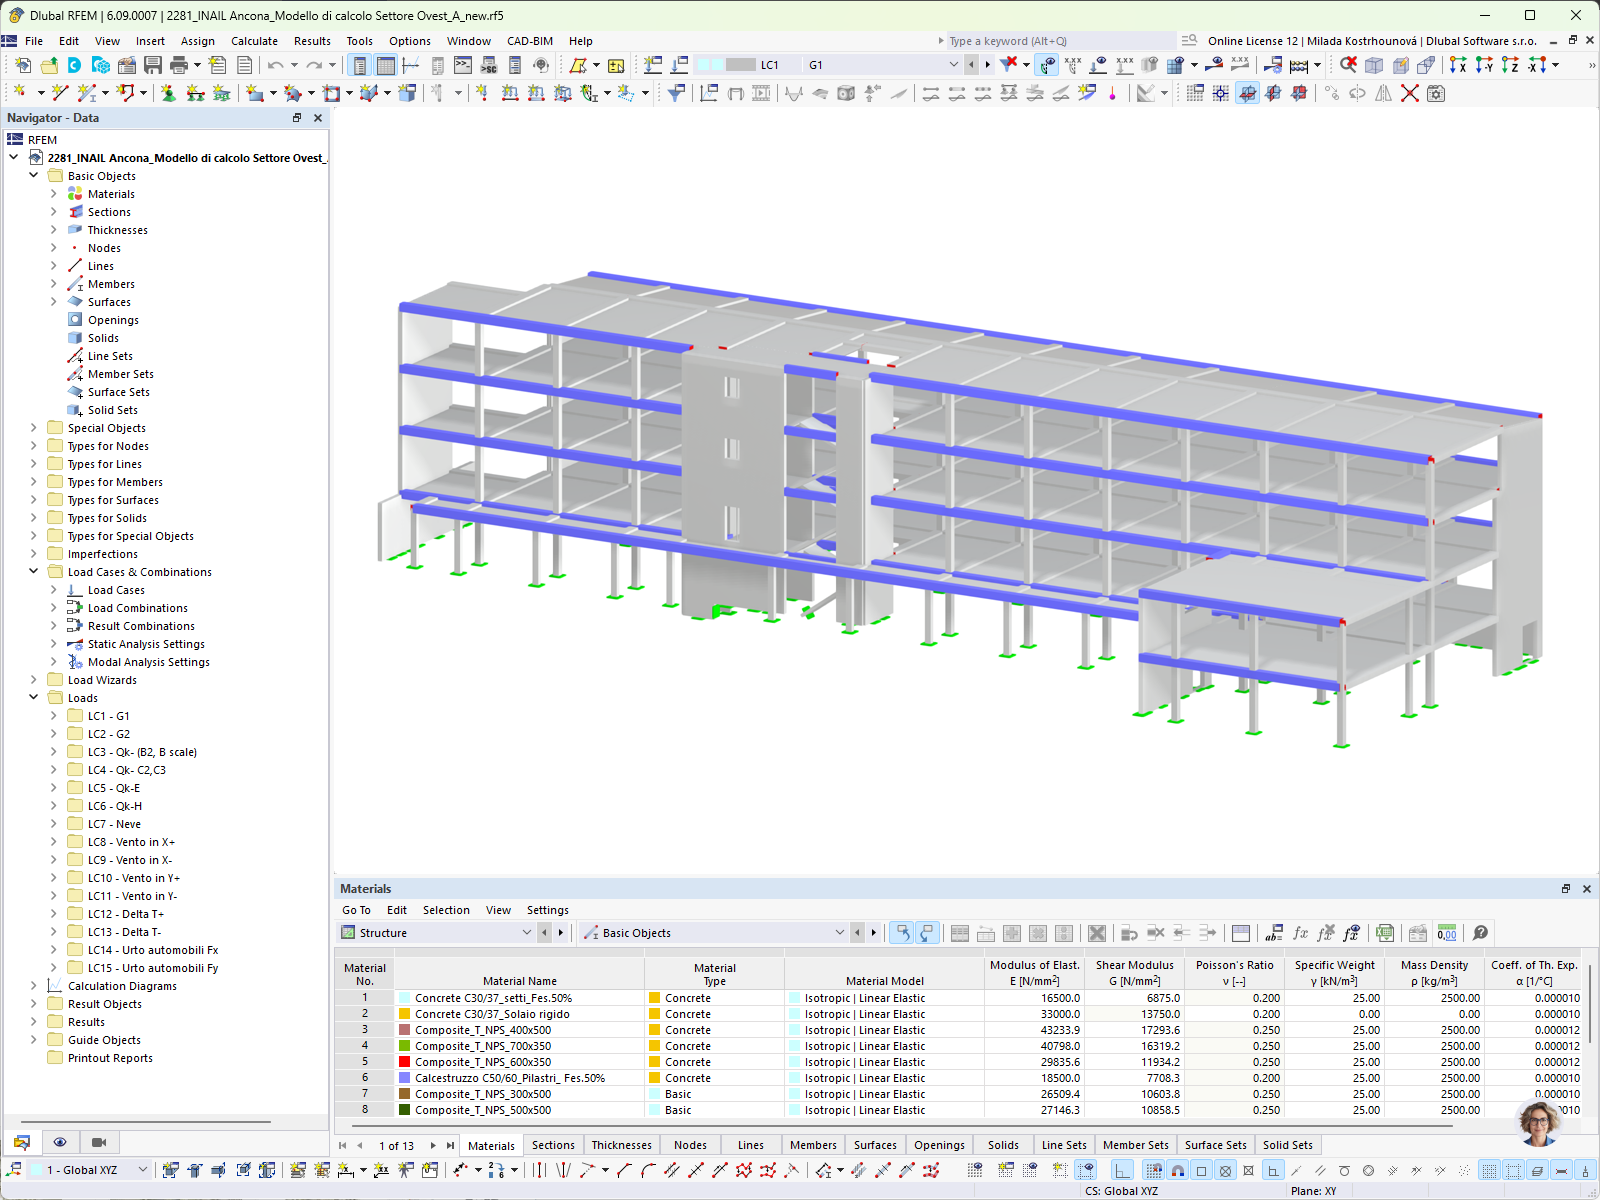Screen dimensions: 1600x1200
Task: Switch to the Sections tab in Materials panel
Action: coord(553,1145)
